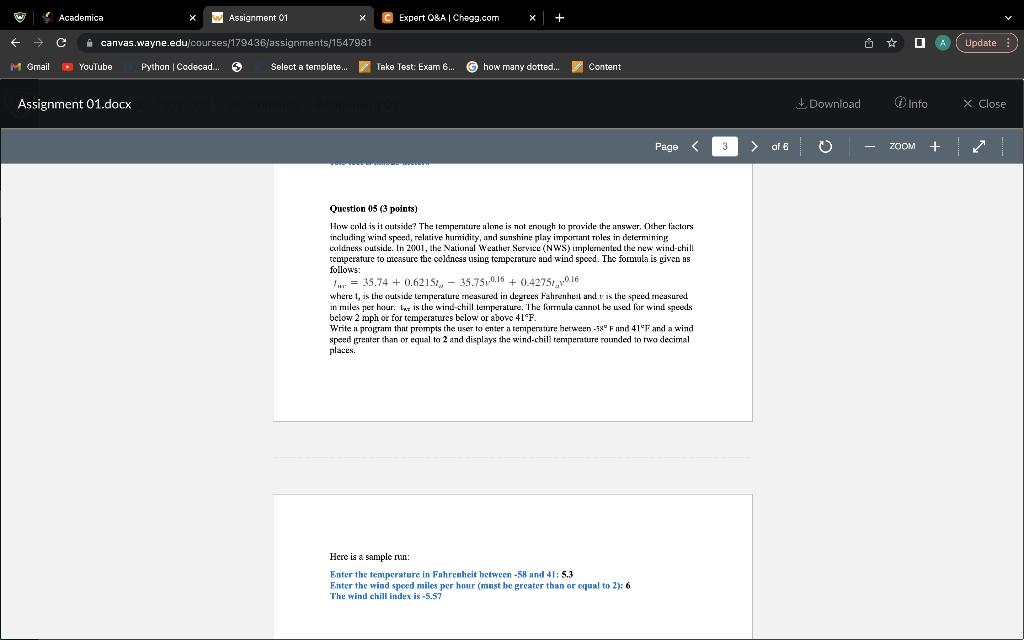Focus the page number input field
The height and width of the screenshot is (640, 1024).
point(725,146)
